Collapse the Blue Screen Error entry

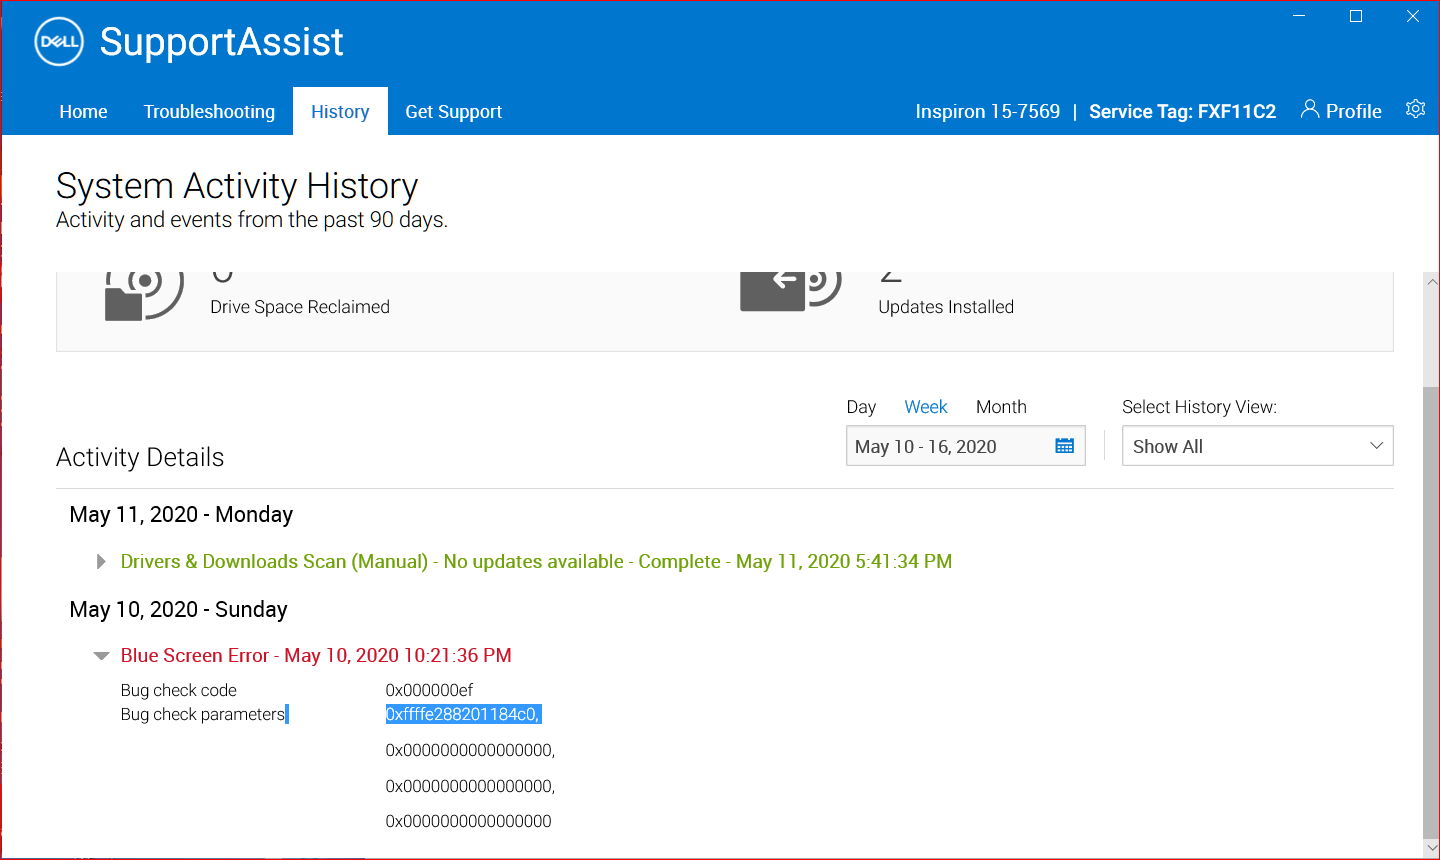(x=101, y=656)
